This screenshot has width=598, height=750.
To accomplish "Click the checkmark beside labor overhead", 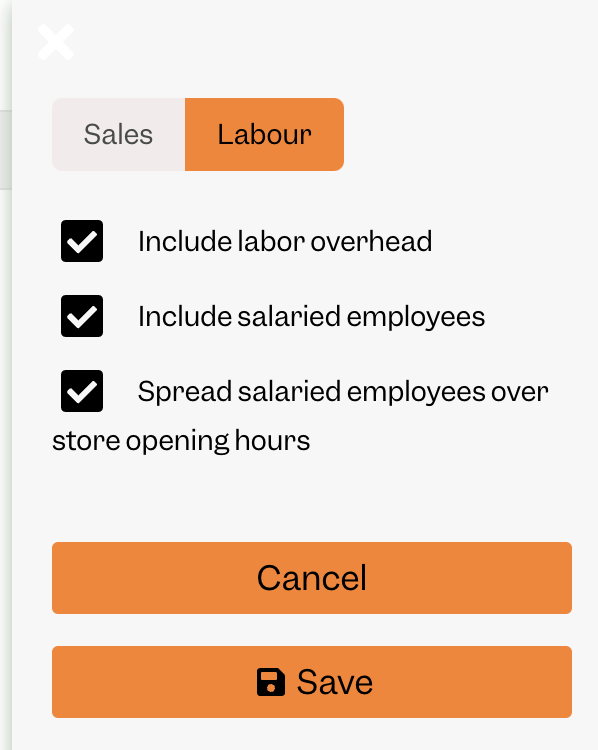I will (x=82, y=242).
